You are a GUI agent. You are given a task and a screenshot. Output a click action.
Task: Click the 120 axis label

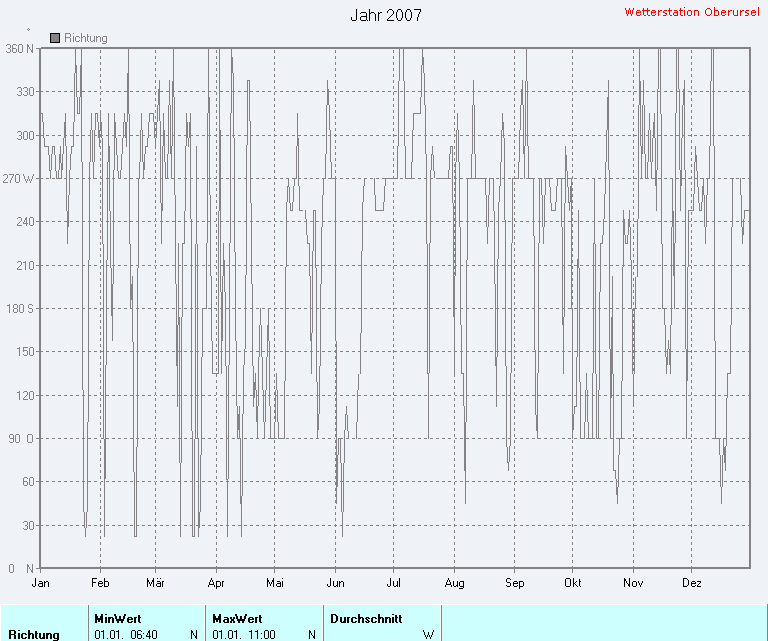point(25,395)
